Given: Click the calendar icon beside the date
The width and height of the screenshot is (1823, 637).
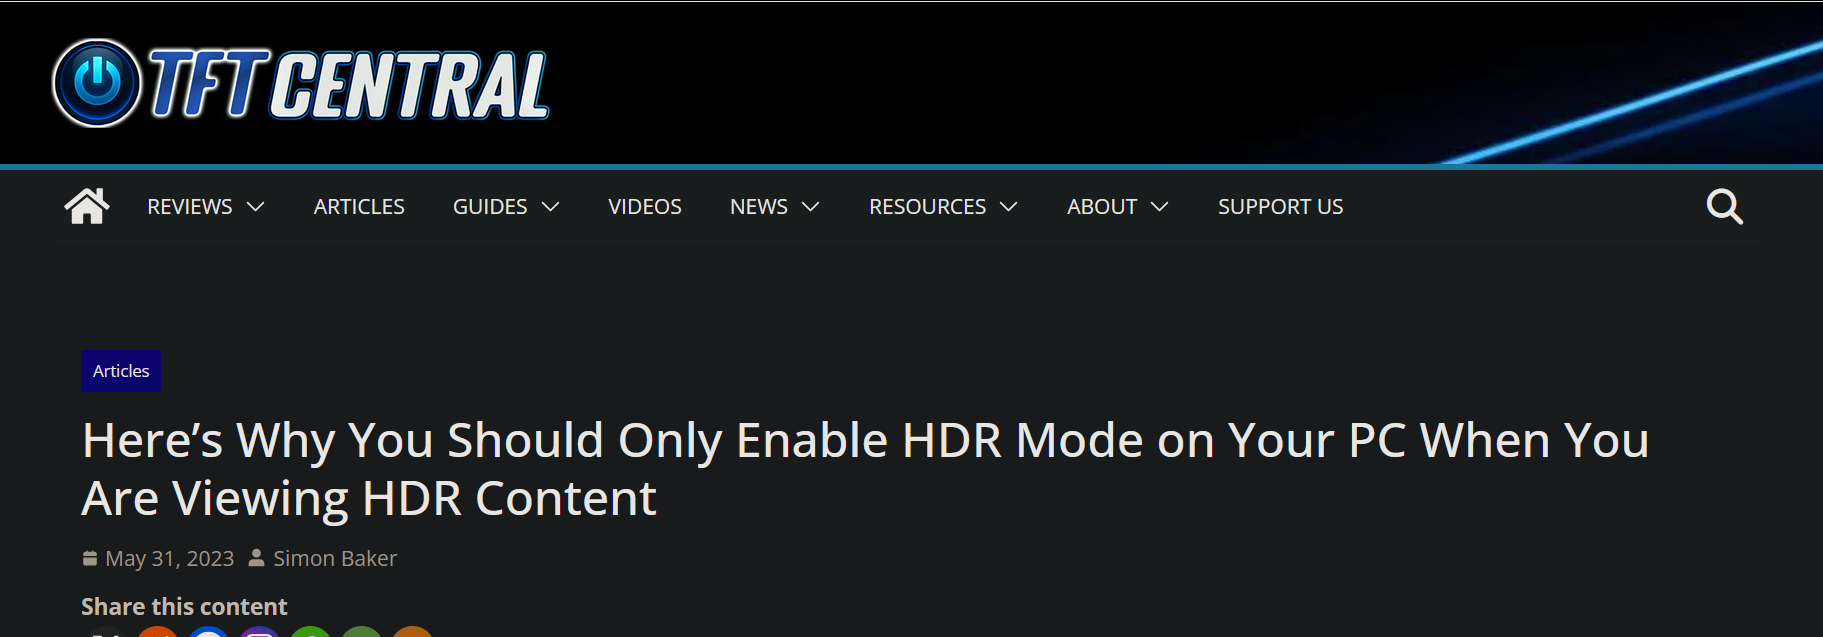Looking at the screenshot, I should 90,558.
